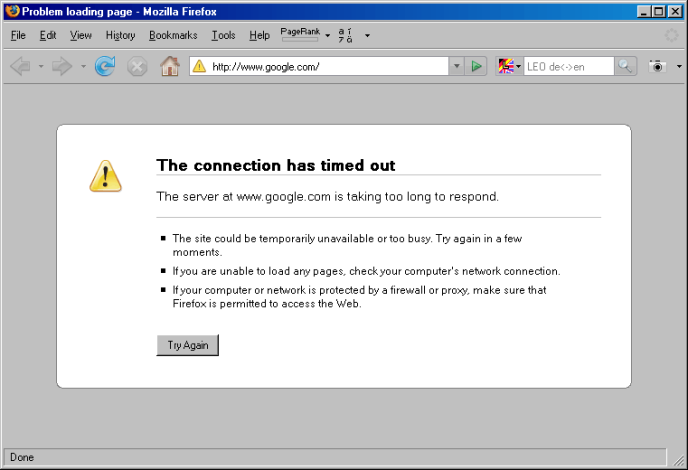The width and height of the screenshot is (688, 470).
Task: Click the Try Again button
Action: pos(187,345)
